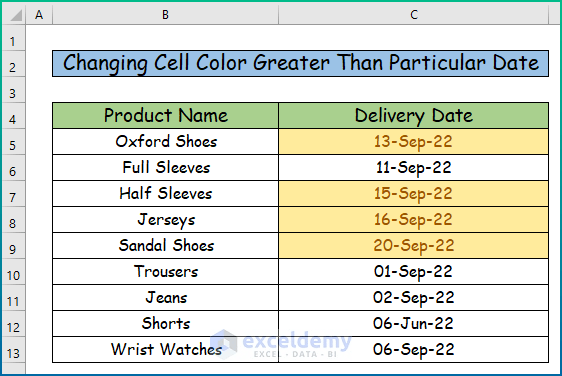The height and width of the screenshot is (376, 562).
Task: Select row 1 header
Action: 14,38
